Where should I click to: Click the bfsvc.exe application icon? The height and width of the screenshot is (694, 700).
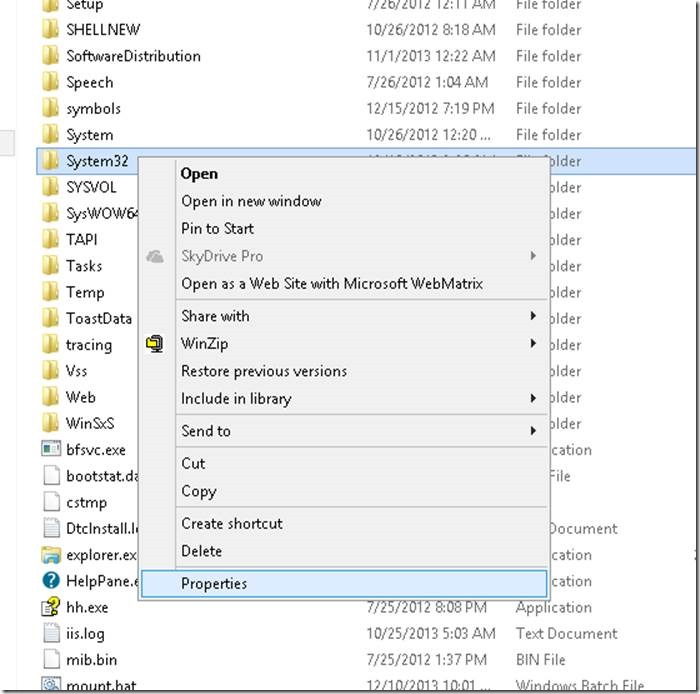51,449
